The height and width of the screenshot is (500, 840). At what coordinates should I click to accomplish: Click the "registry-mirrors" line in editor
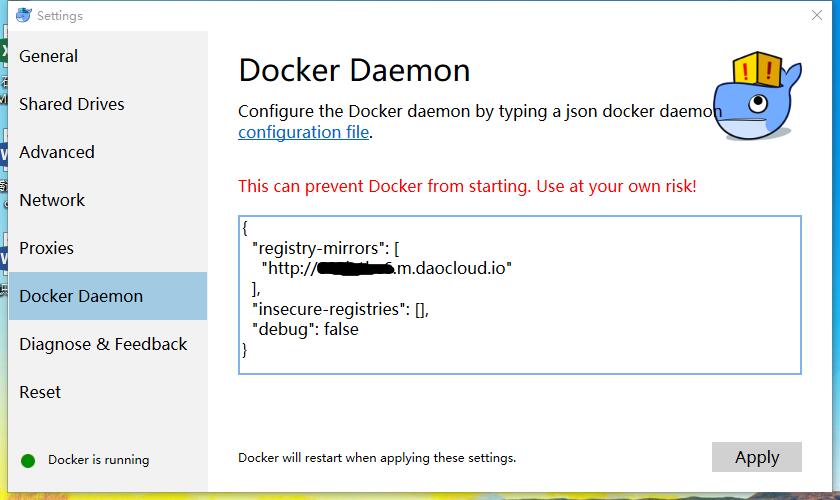326,248
